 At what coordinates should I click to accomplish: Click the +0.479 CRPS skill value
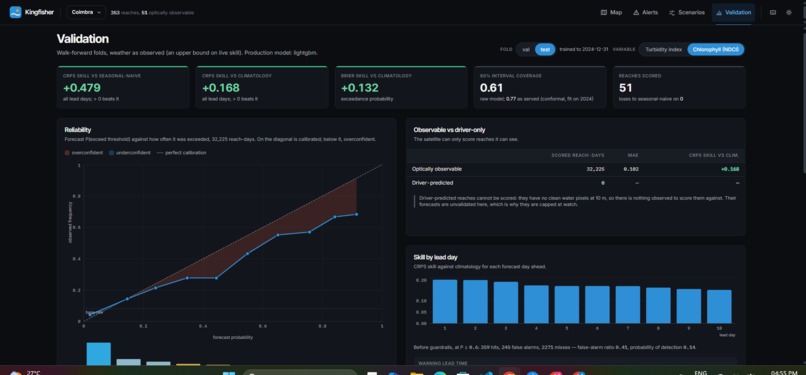pos(82,88)
